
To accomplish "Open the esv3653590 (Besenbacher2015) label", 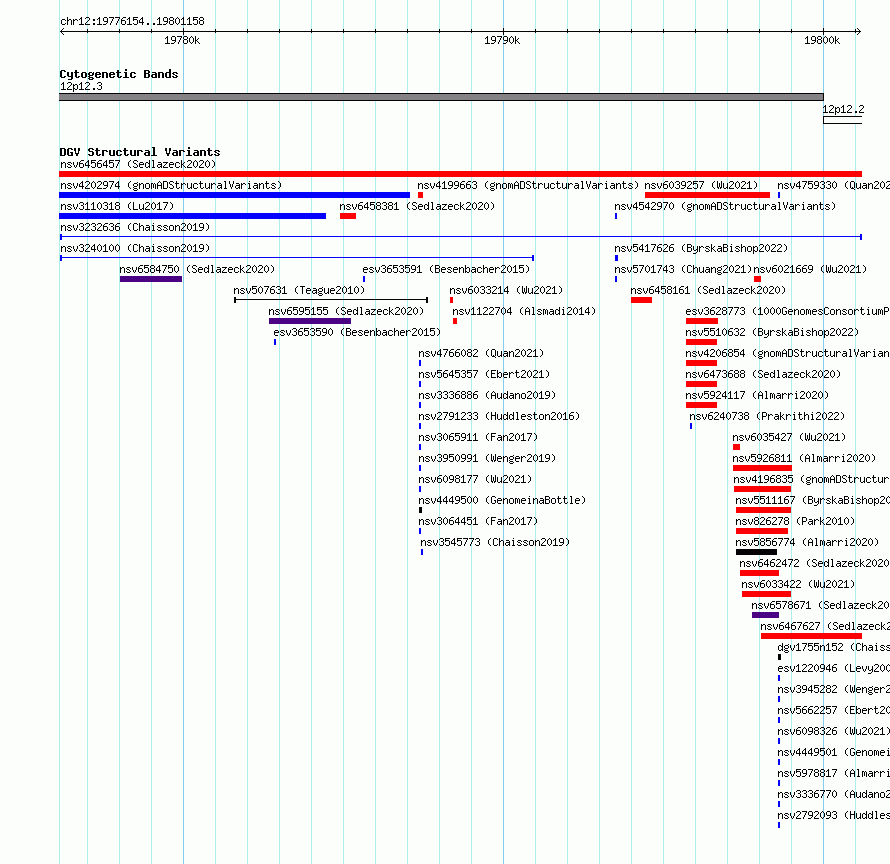I will coord(357,332).
